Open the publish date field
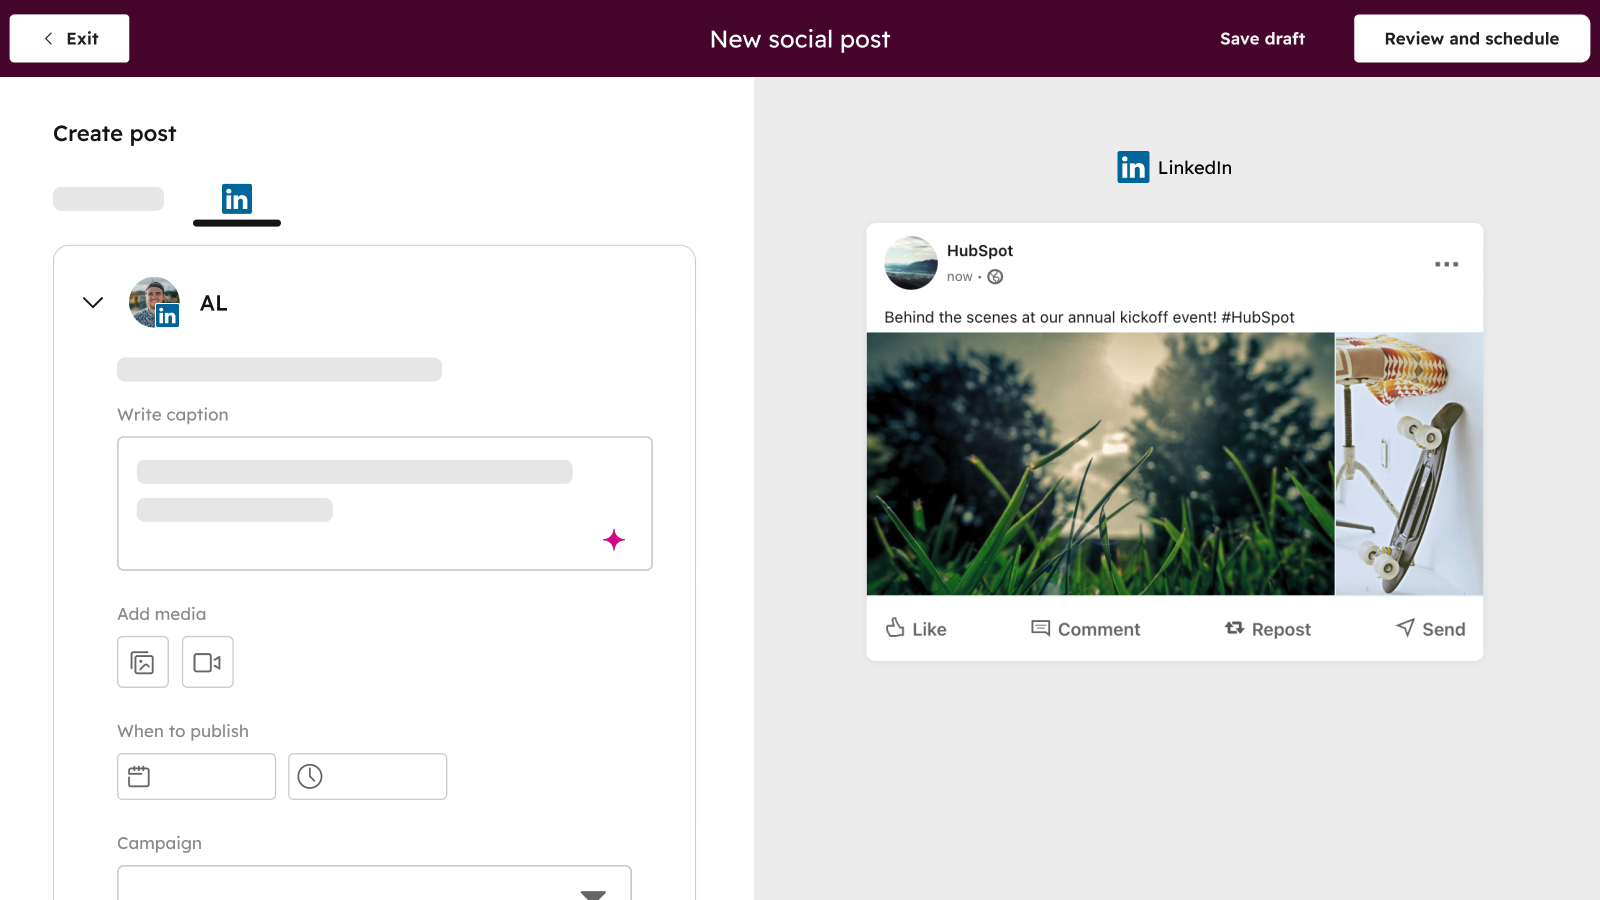Image resolution: width=1600 pixels, height=900 pixels. click(196, 776)
